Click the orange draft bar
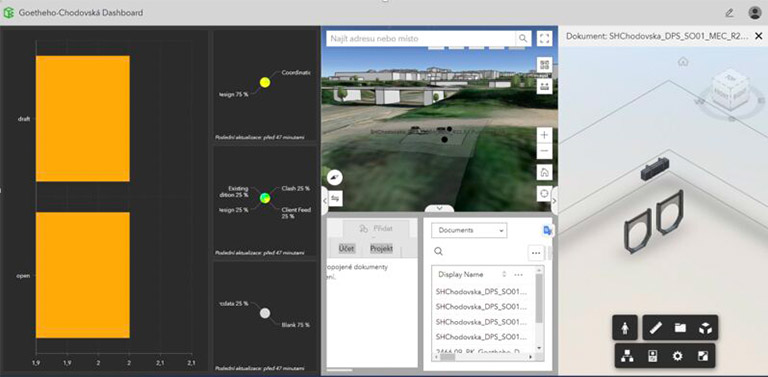768x377 pixels. 83,118
